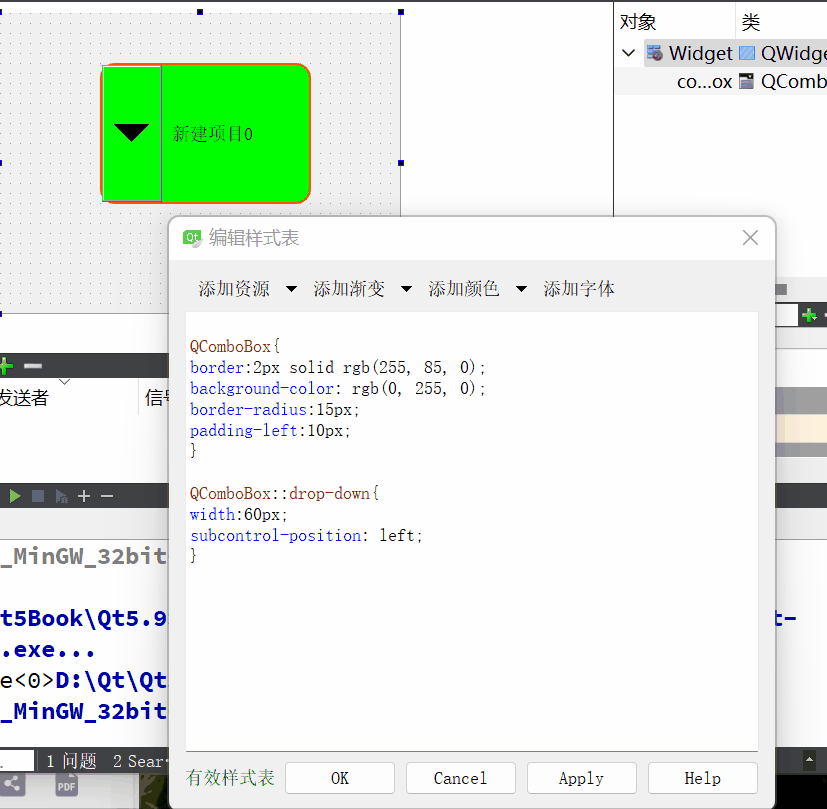
Task: Start debugging with the debugger icon
Action: coord(61,496)
